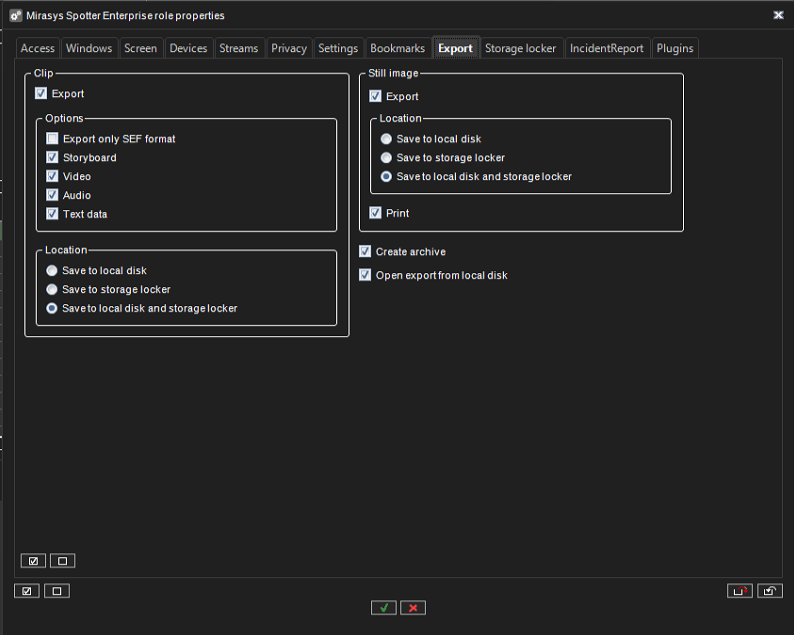794x635 pixels.
Task: Click uncheck-all icon inside the Export tab panel
Action: (62, 561)
